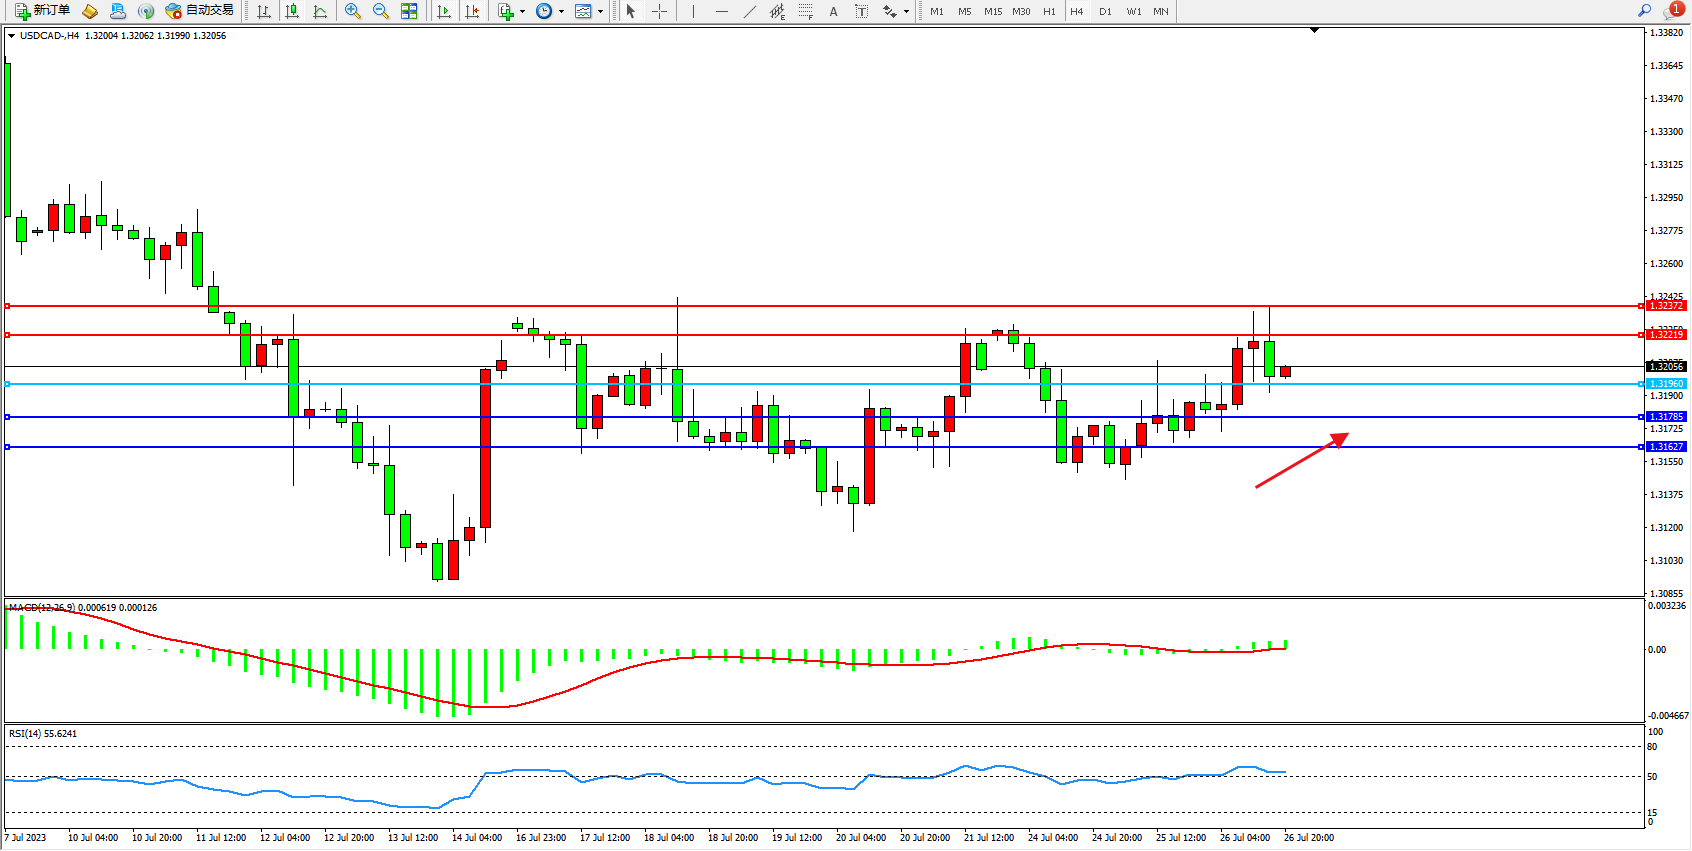1692x851 pixels.
Task: Tile chart windows with grid icon
Action: 409,11
